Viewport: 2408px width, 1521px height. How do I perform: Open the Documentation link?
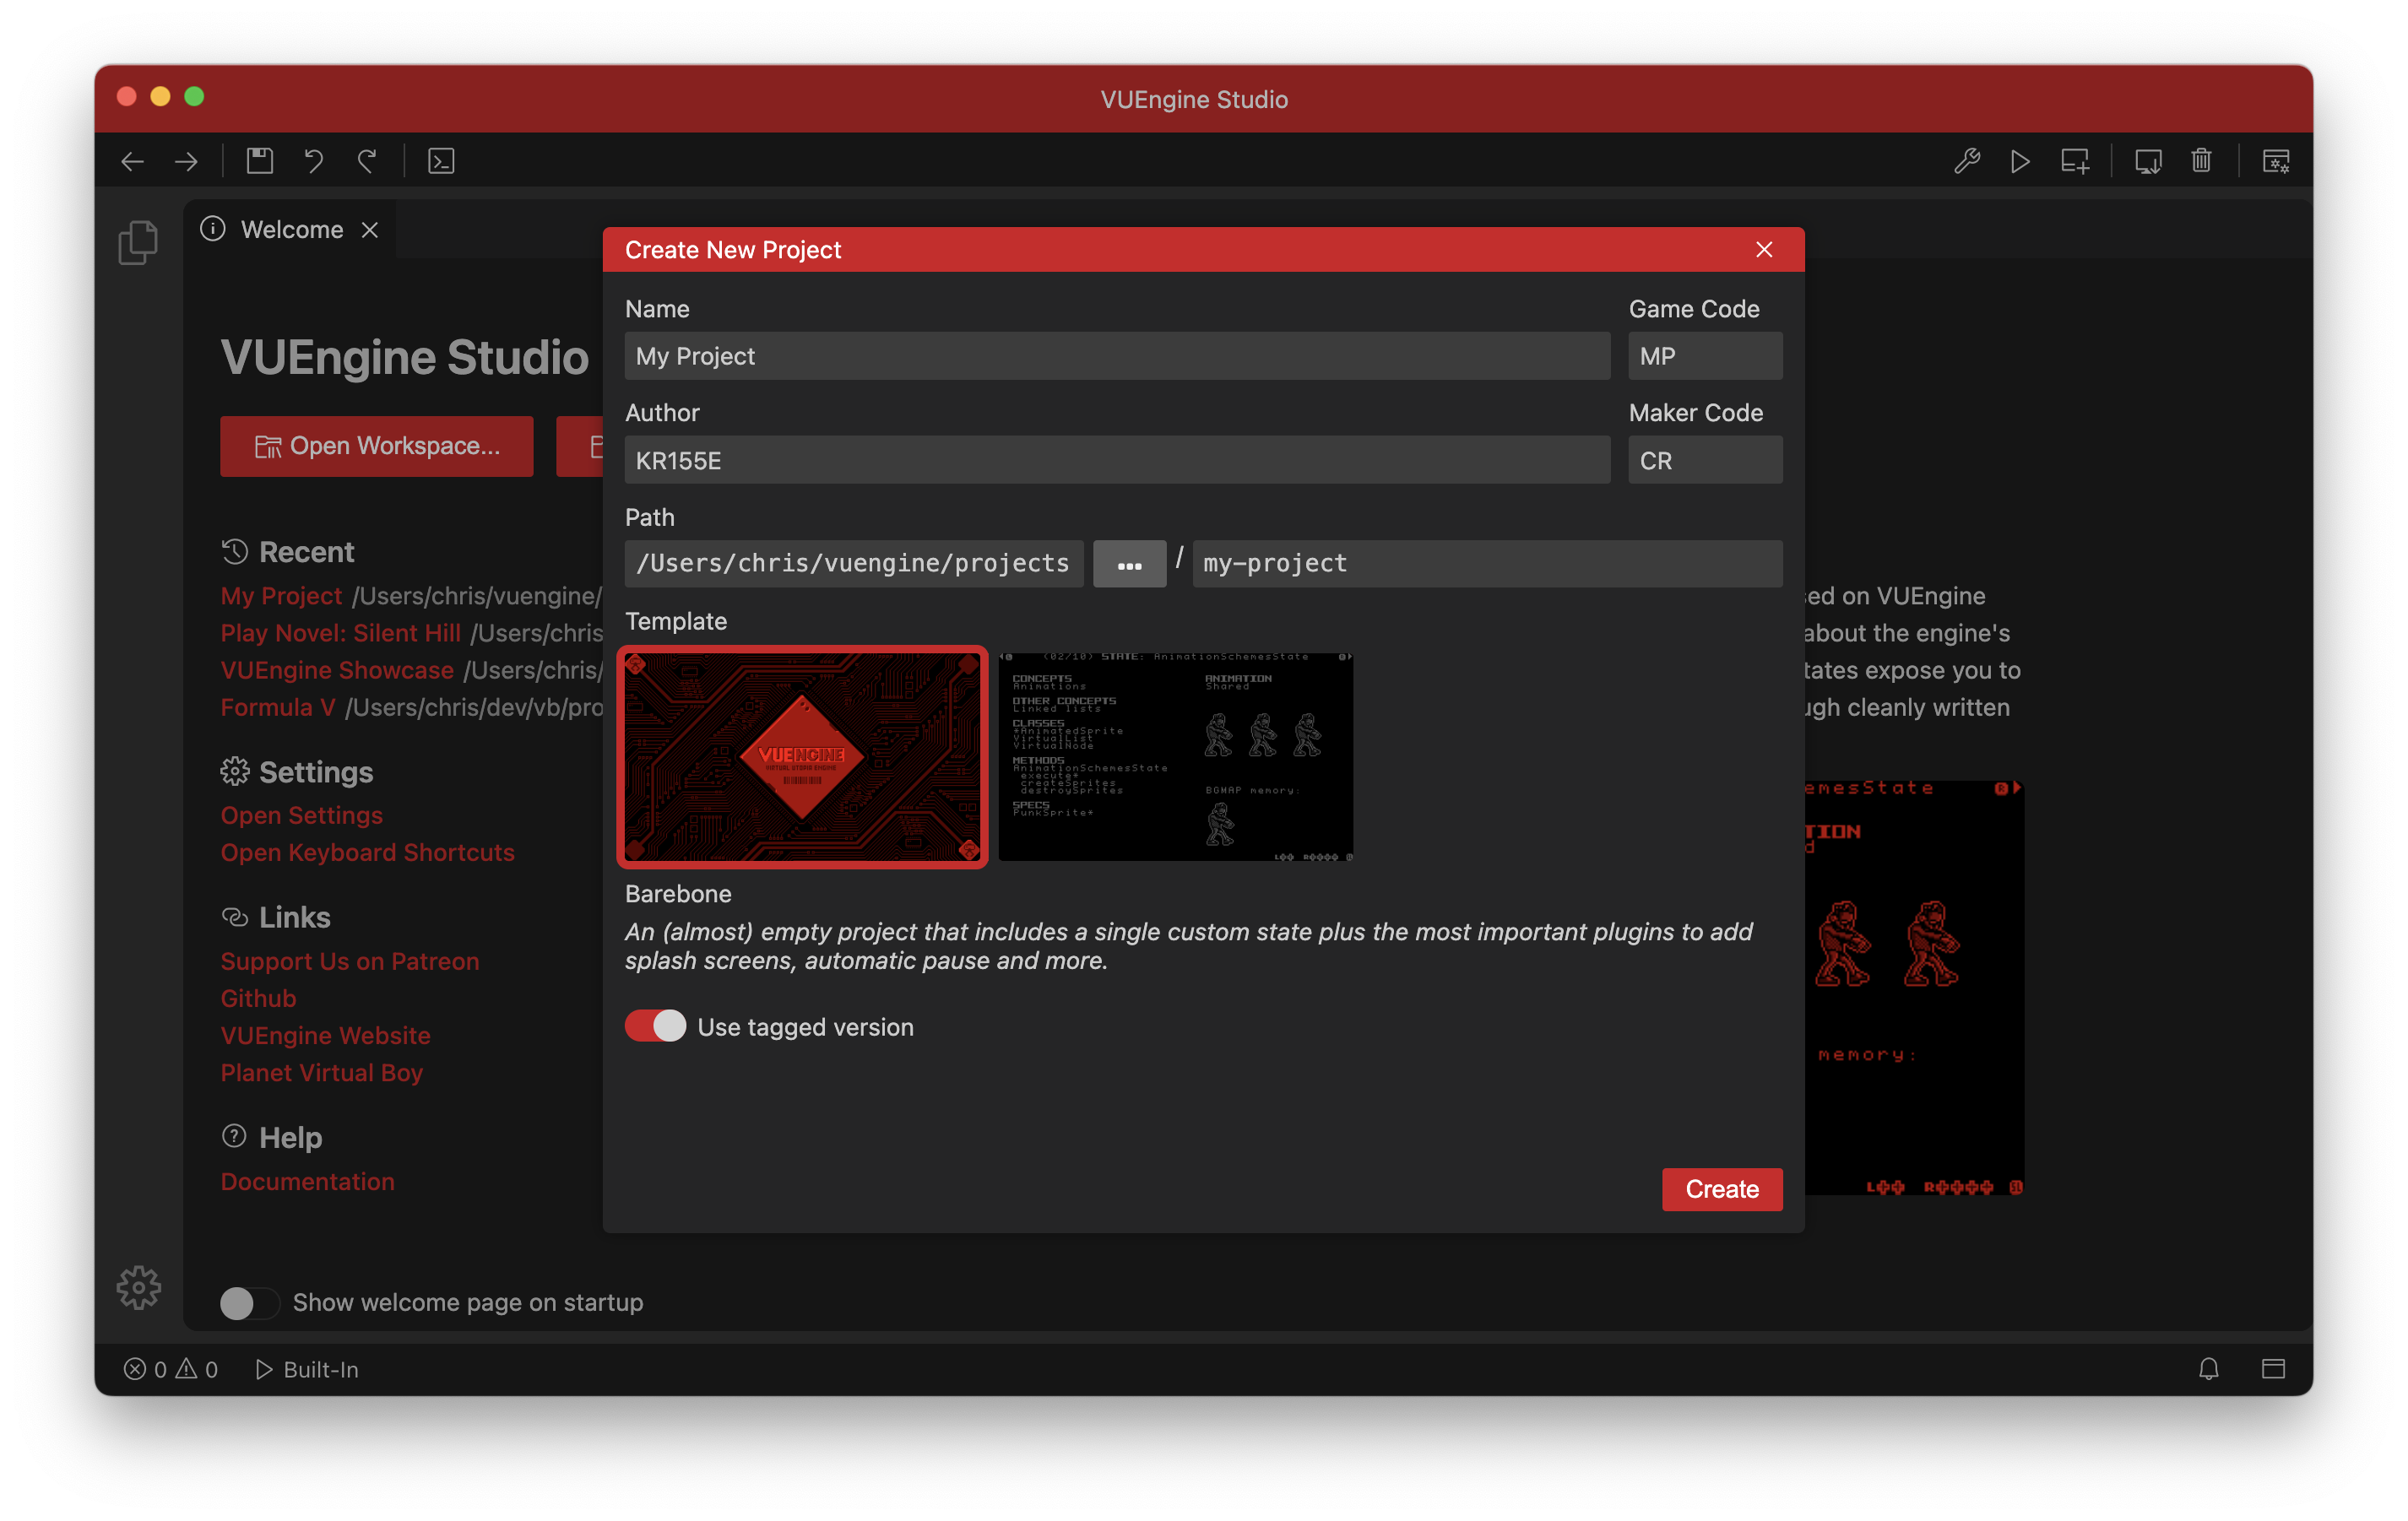point(307,1181)
